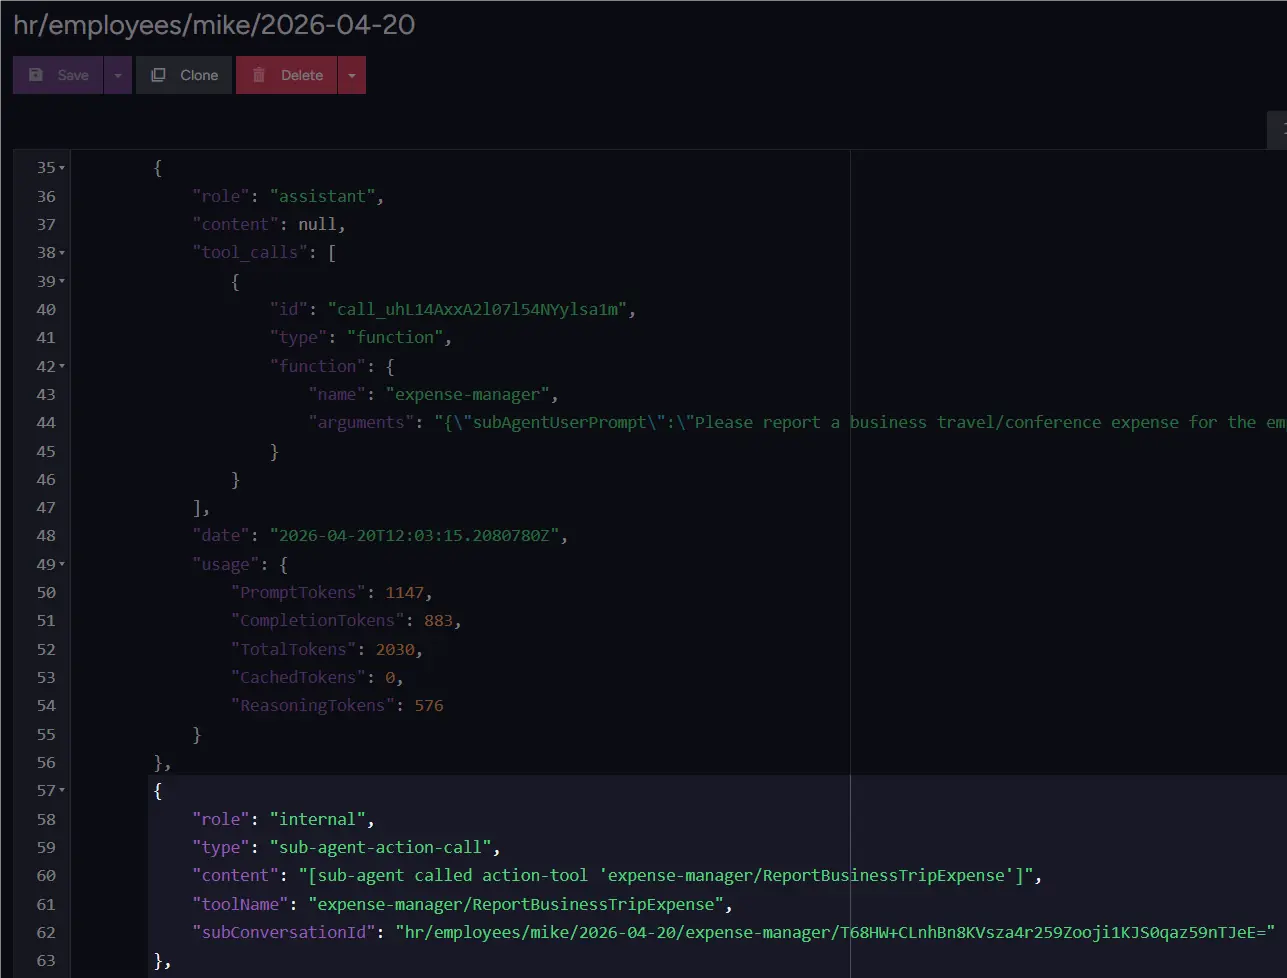Place cursor on the subConversationId value
Screen dimensions: 1287x978
coord(835,932)
